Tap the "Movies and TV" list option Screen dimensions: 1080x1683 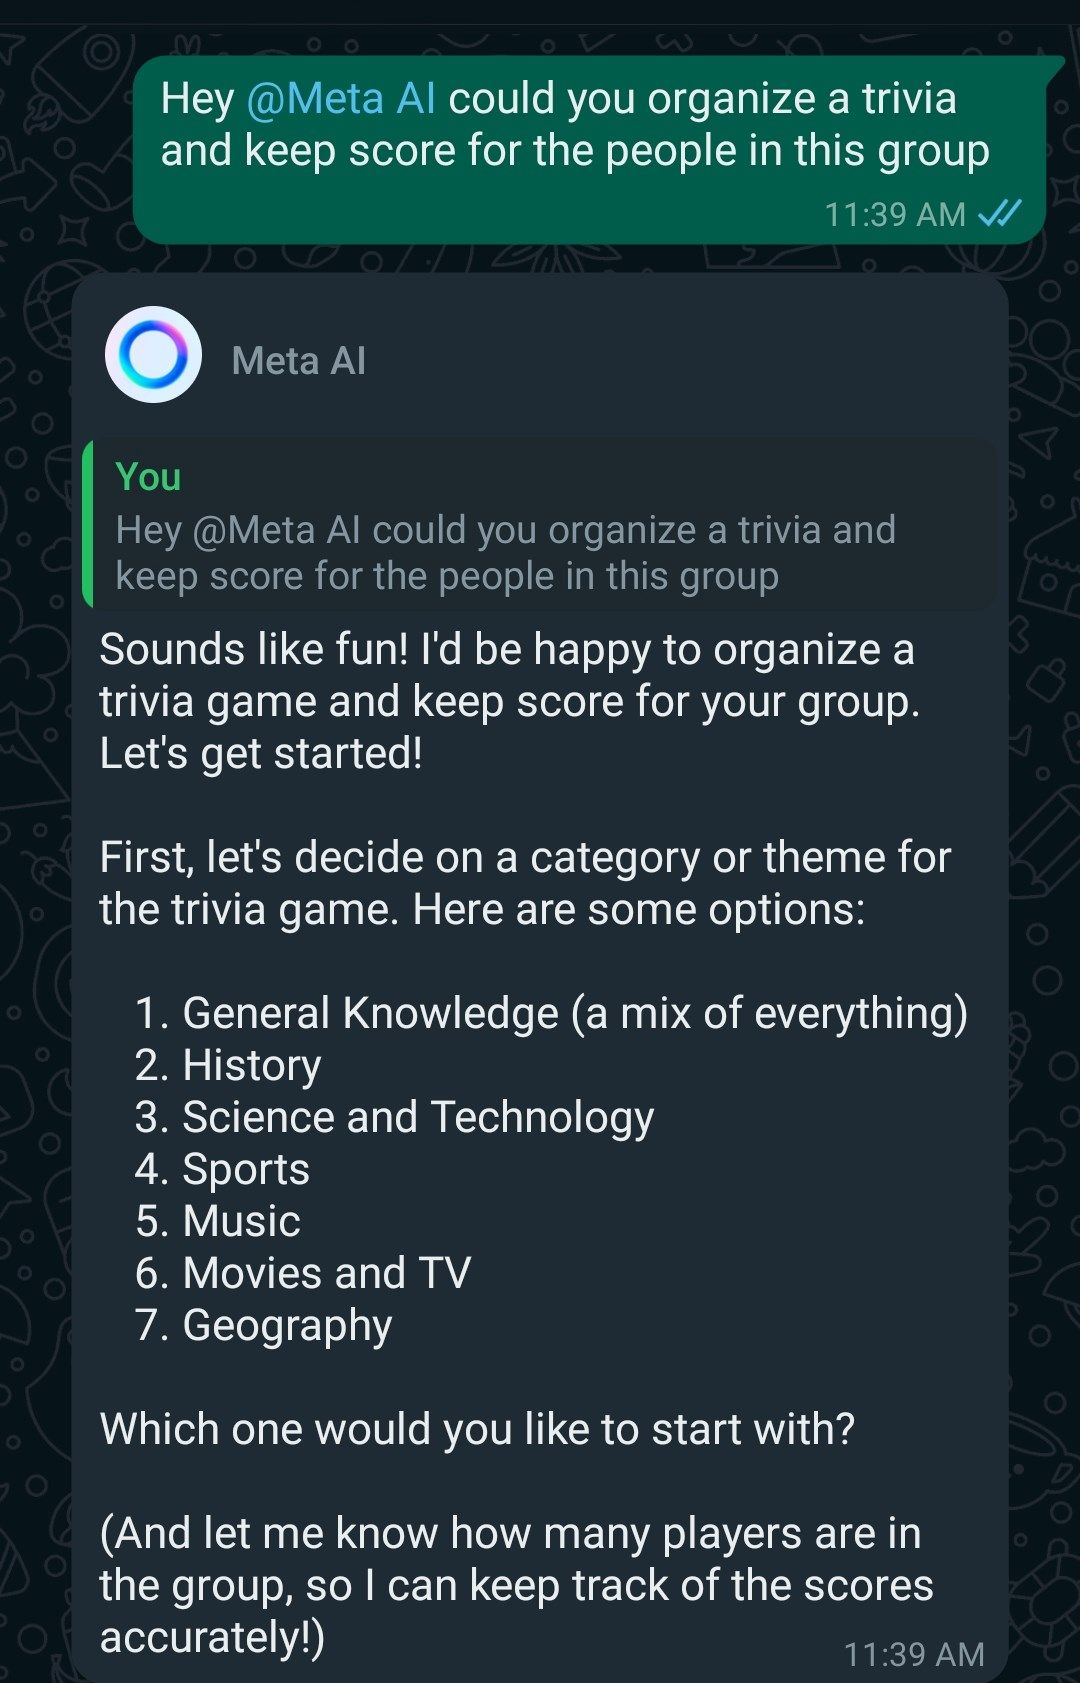(326, 1273)
